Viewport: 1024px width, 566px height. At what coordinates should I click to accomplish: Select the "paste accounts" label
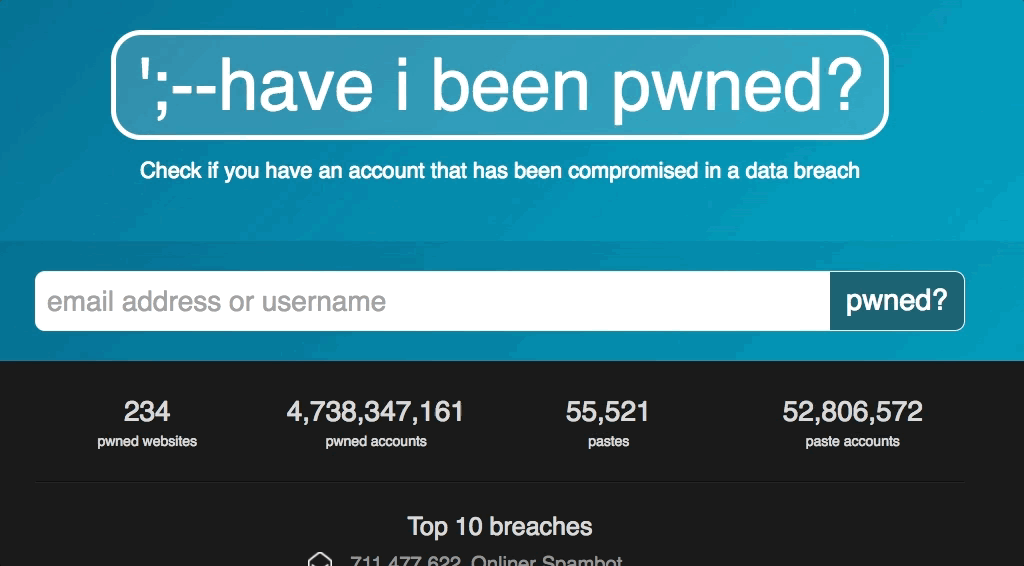click(x=852, y=441)
